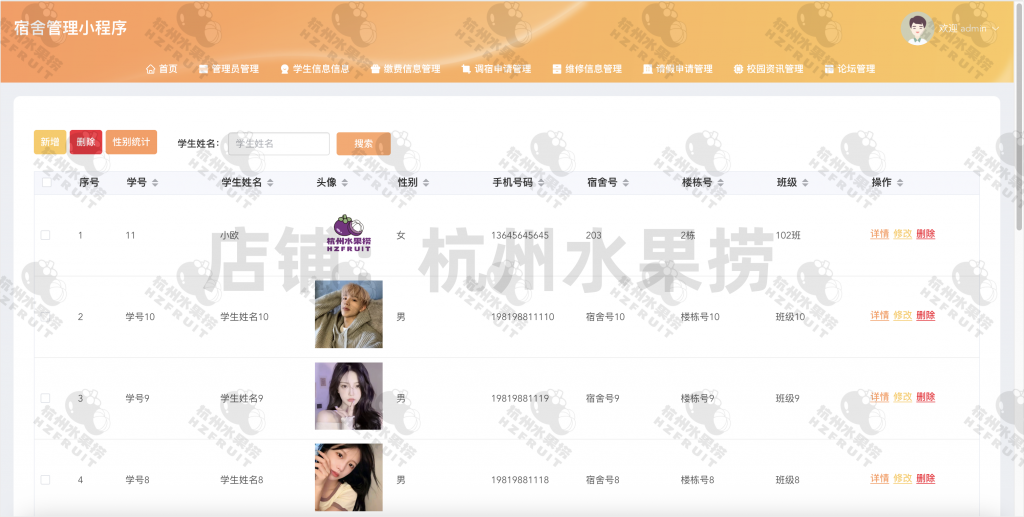Toggle the select-all checkbox in table header

(x=46, y=182)
